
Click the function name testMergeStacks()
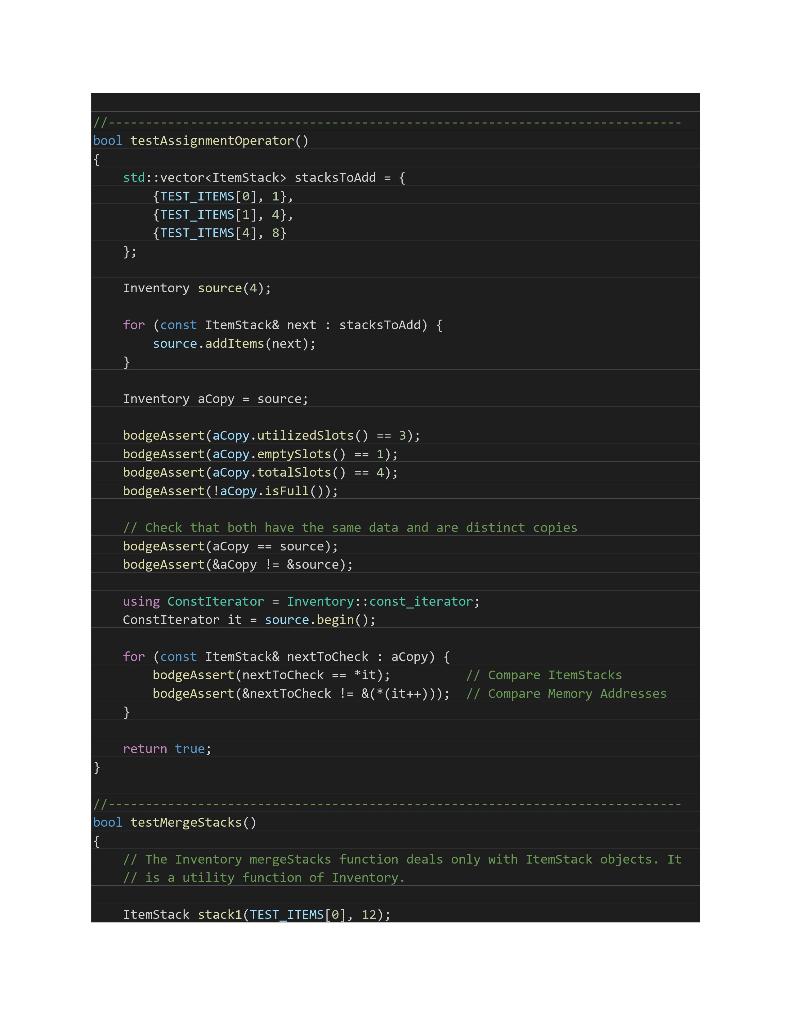pyautogui.click(x=193, y=822)
